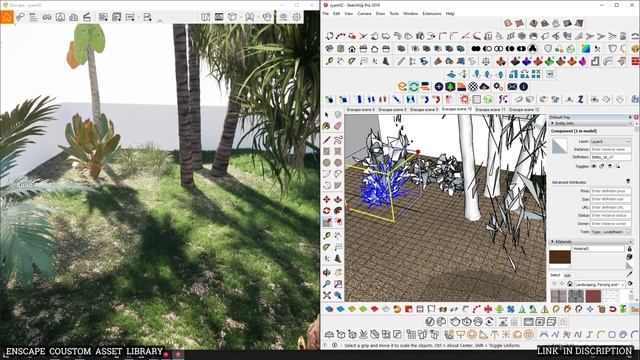Click the house view icon in views toolbar
Screen dimensions: 640x360
click(352, 49)
